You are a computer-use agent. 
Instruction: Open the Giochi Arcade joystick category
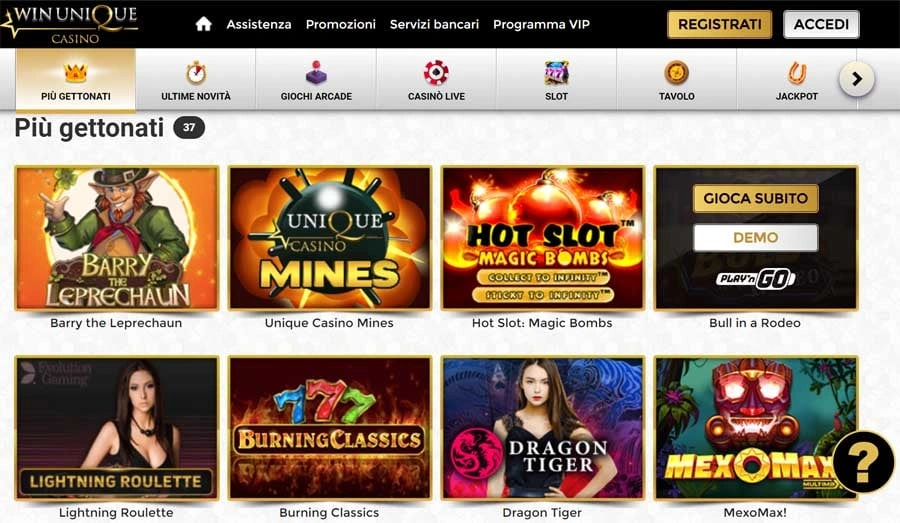pyautogui.click(x=316, y=79)
